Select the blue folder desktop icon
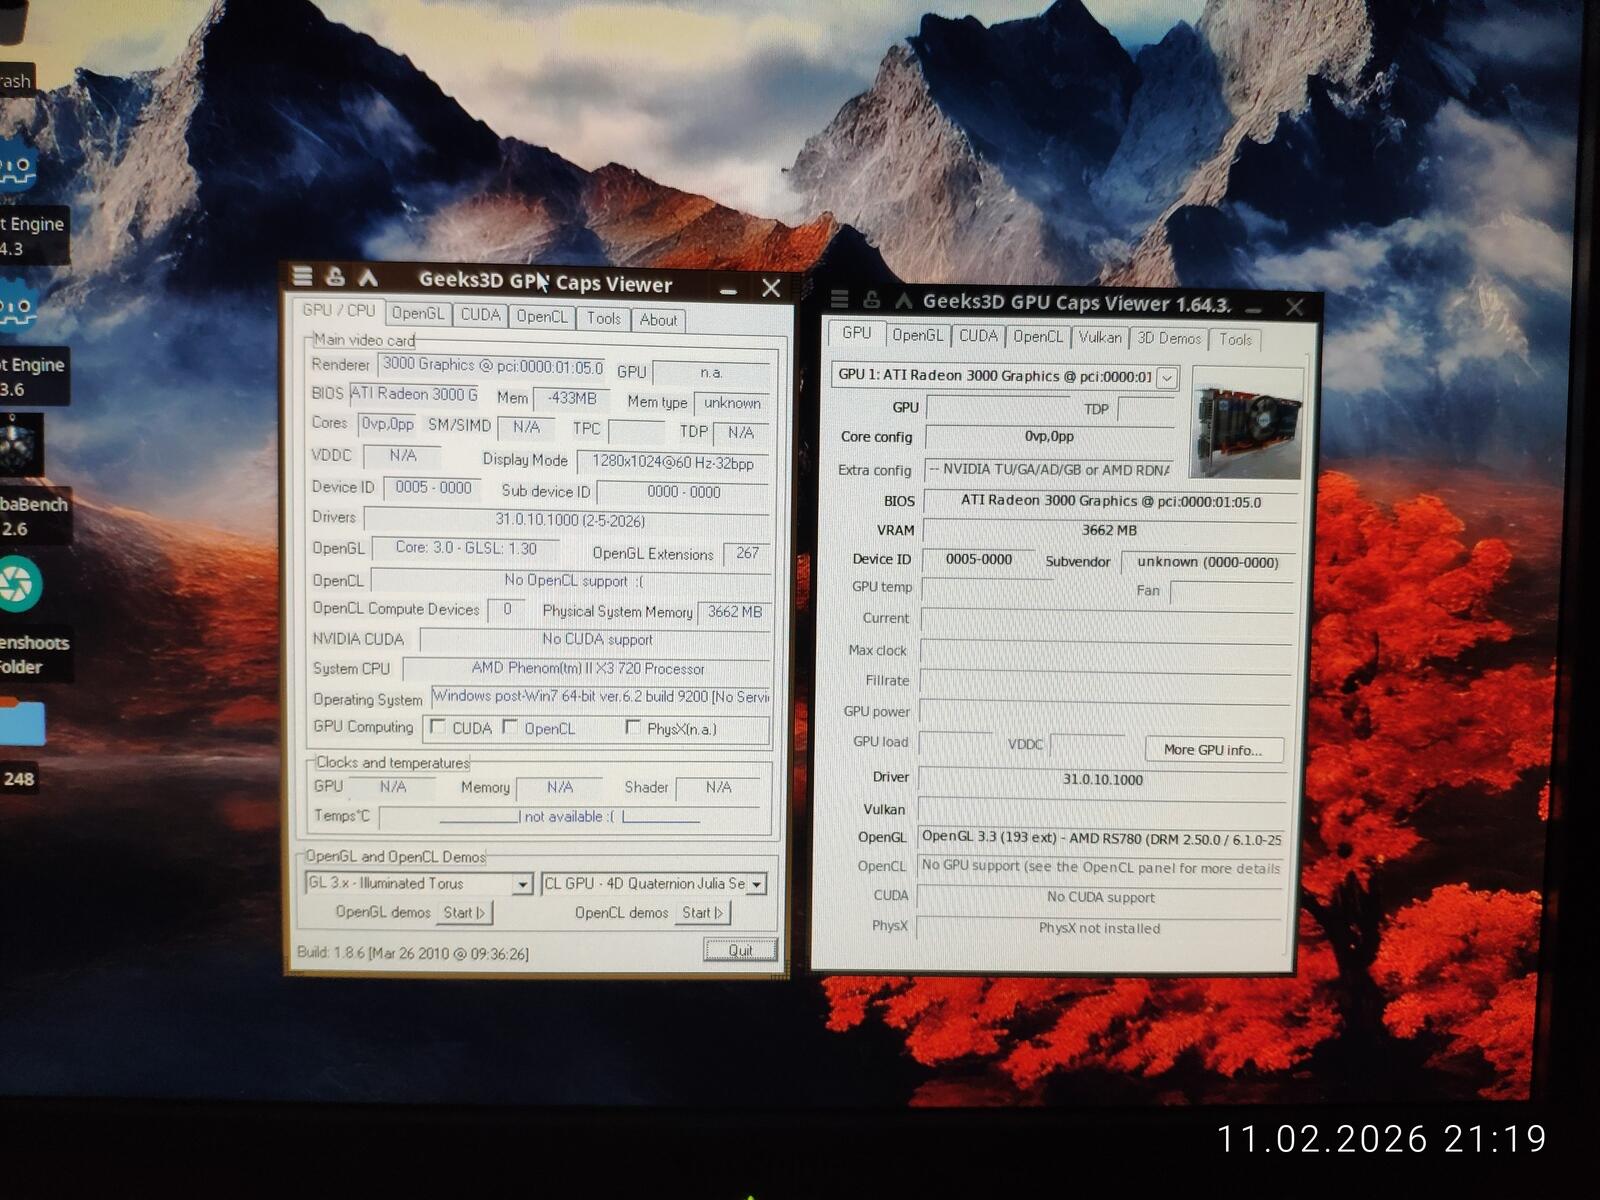This screenshot has width=1600, height=1200. point(22,723)
